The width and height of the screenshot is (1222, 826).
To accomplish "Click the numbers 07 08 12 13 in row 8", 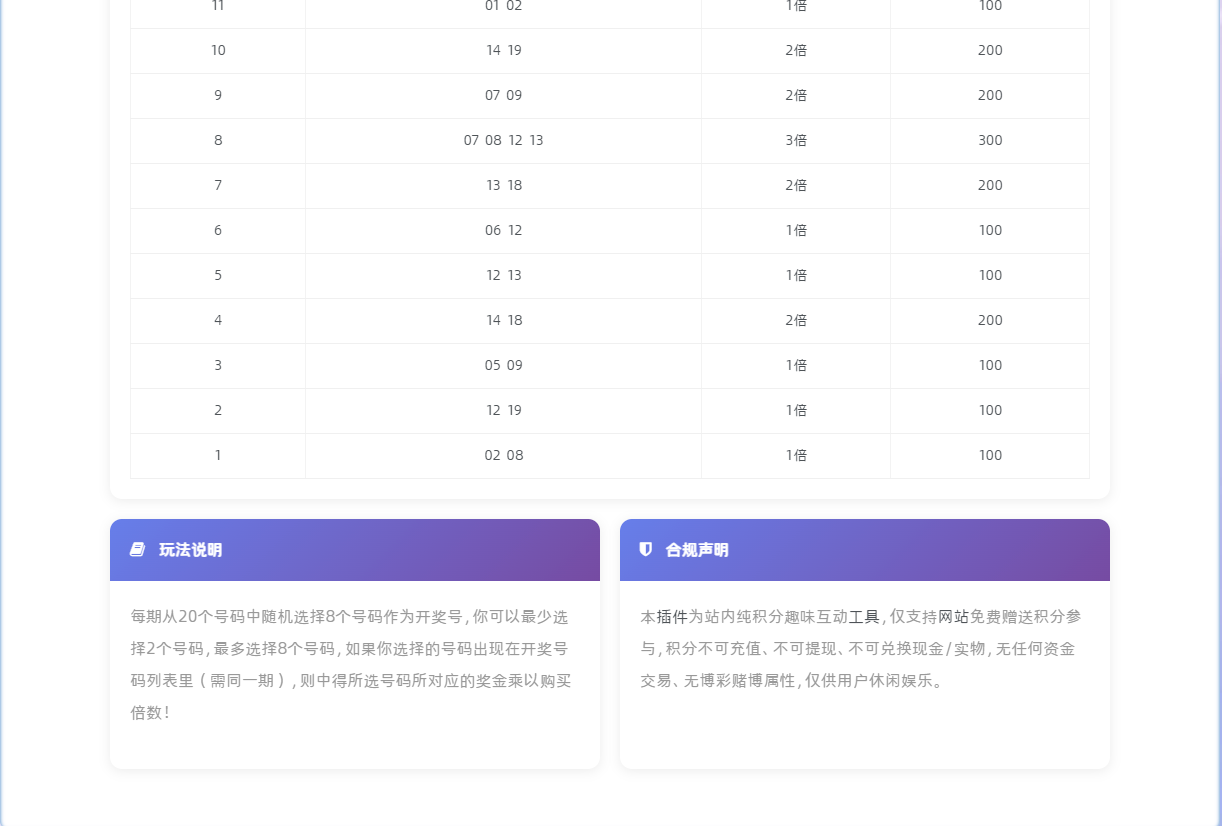I will [x=503, y=140].
